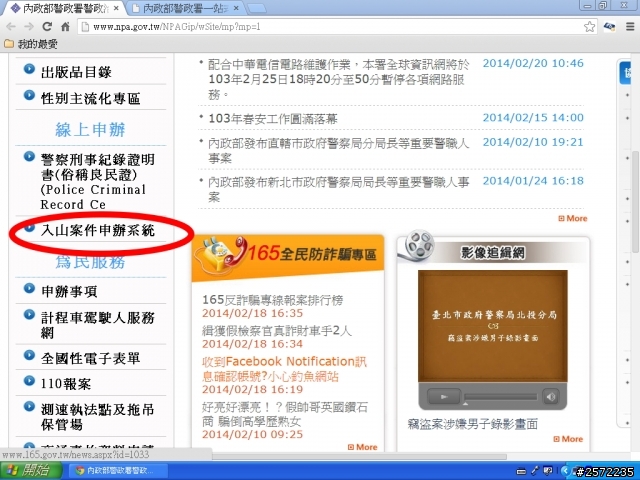Close the second browser tab
This screenshot has width=640, height=480.
click(236, 8)
